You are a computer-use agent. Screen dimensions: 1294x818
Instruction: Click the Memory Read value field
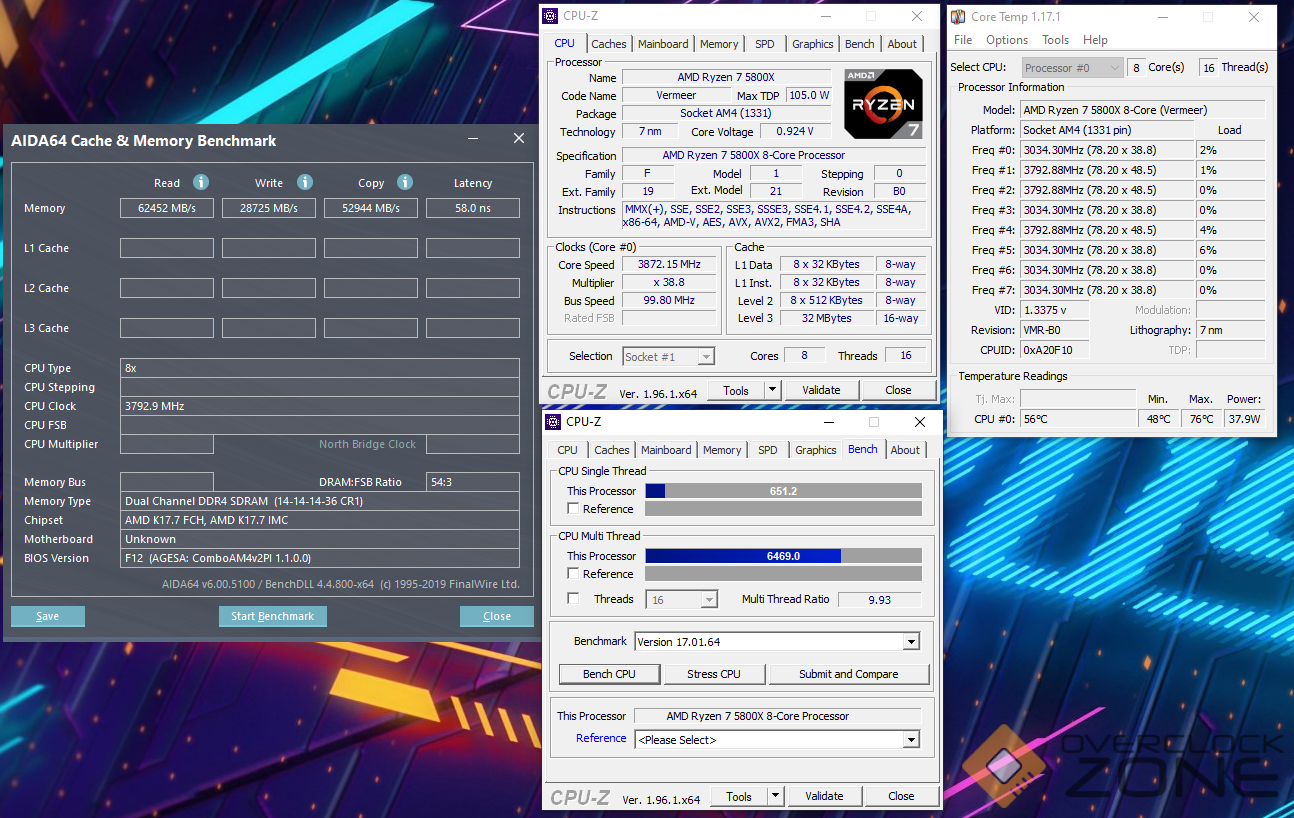click(x=167, y=208)
